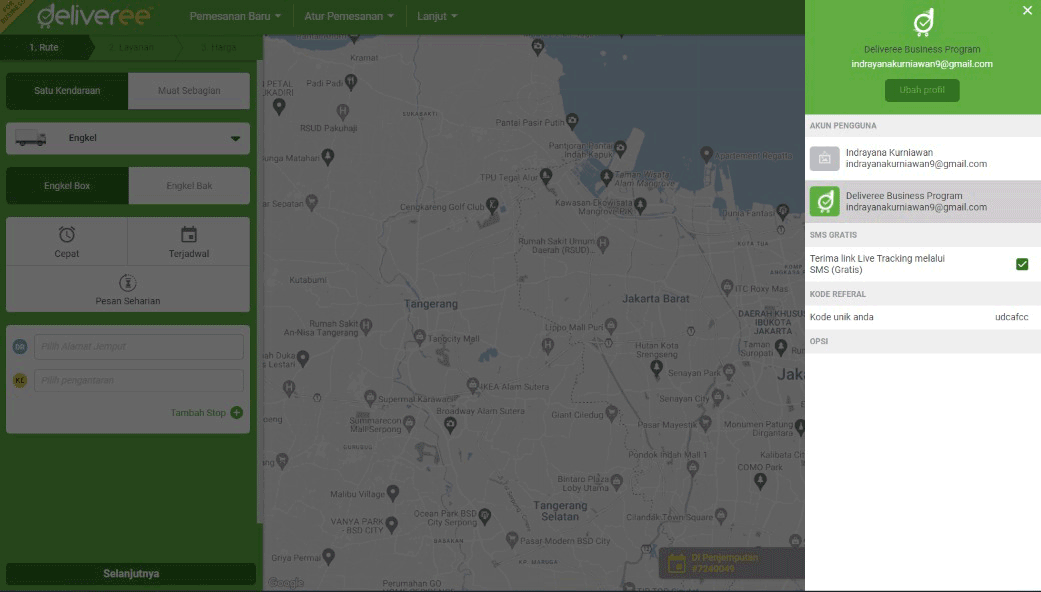The width and height of the screenshot is (1041, 592).
Task: Click the Selanjutnya button
Action: [131, 573]
